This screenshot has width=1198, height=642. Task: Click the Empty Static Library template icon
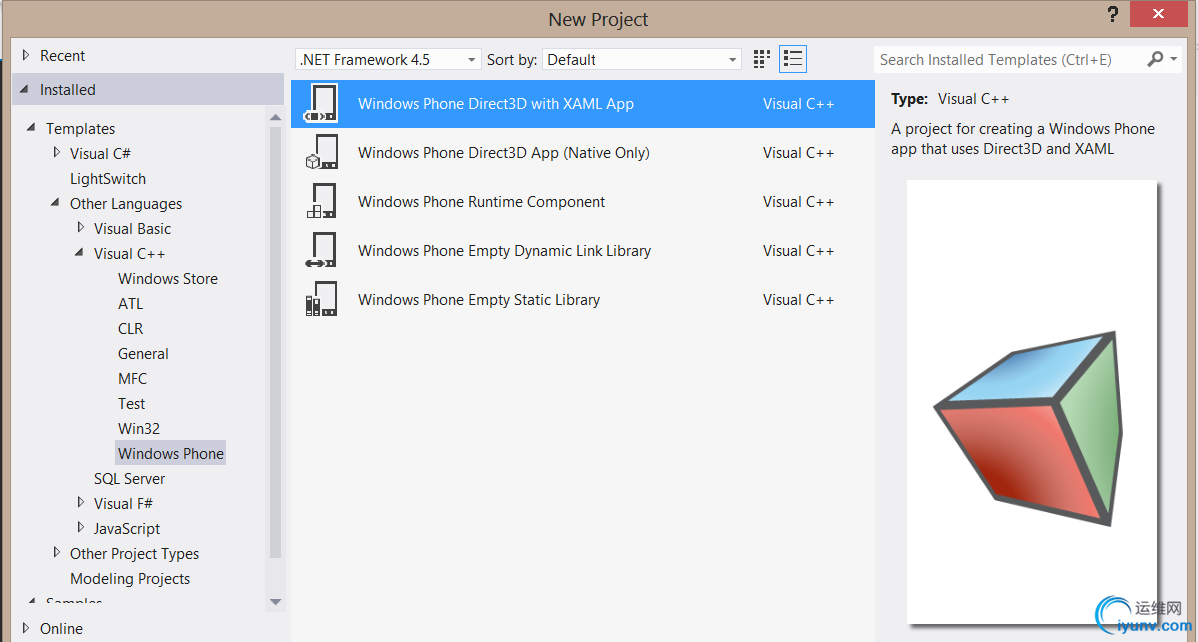tap(321, 300)
